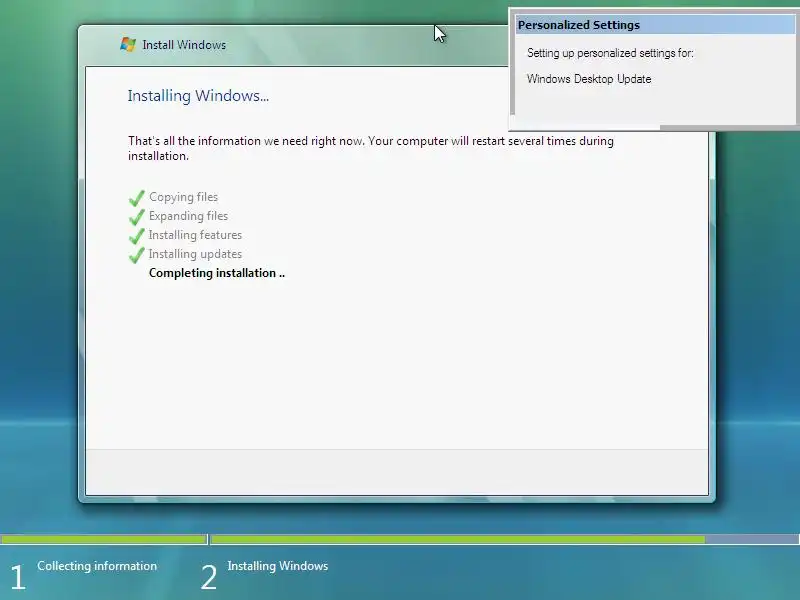
Task: Click the large stage number 1
Action: (18, 578)
